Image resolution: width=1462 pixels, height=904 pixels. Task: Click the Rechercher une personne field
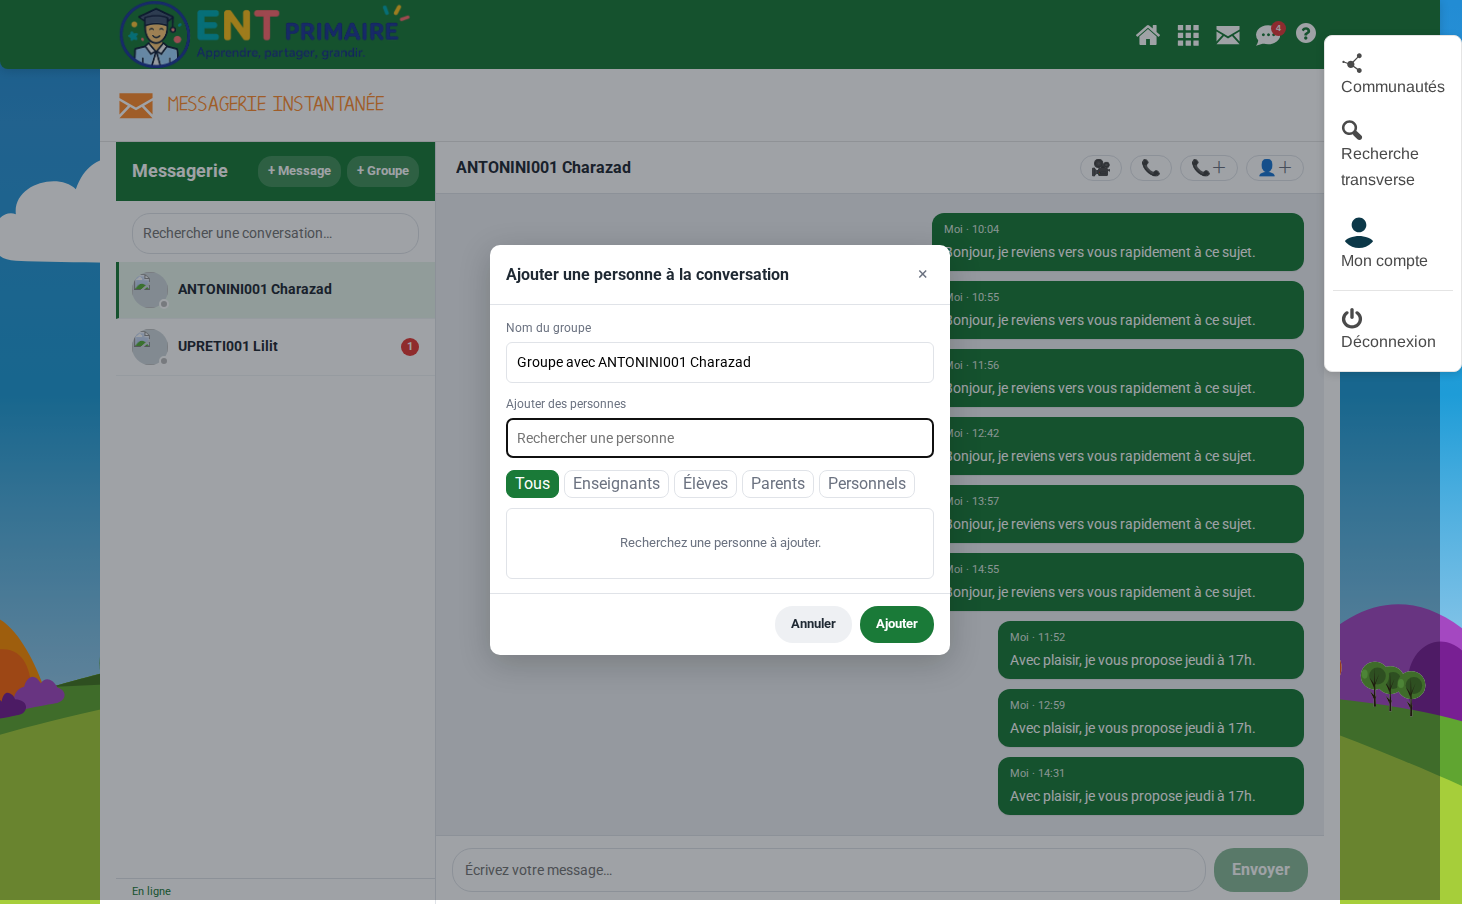(x=720, y=438)
